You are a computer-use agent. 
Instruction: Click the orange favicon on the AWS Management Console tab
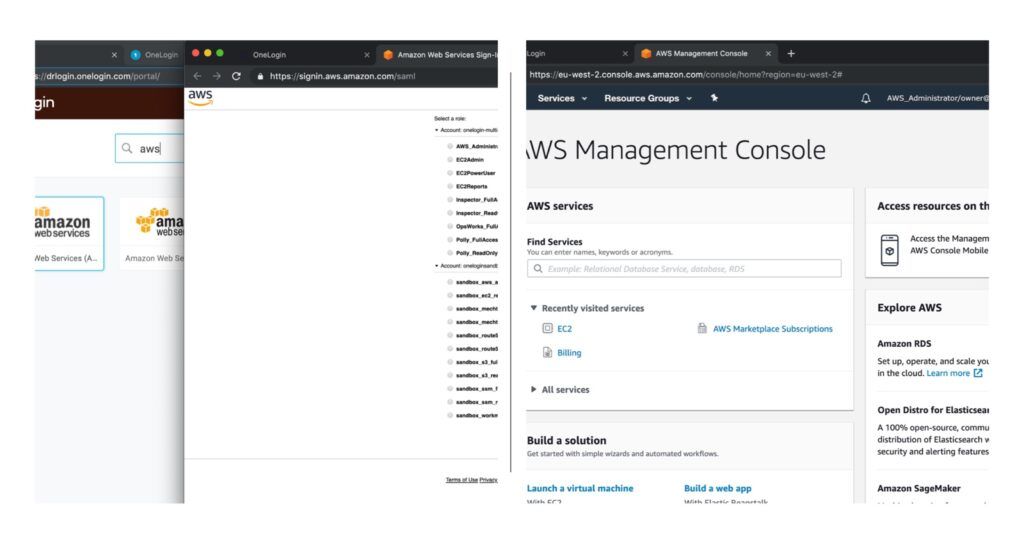[x=646, y=54]
